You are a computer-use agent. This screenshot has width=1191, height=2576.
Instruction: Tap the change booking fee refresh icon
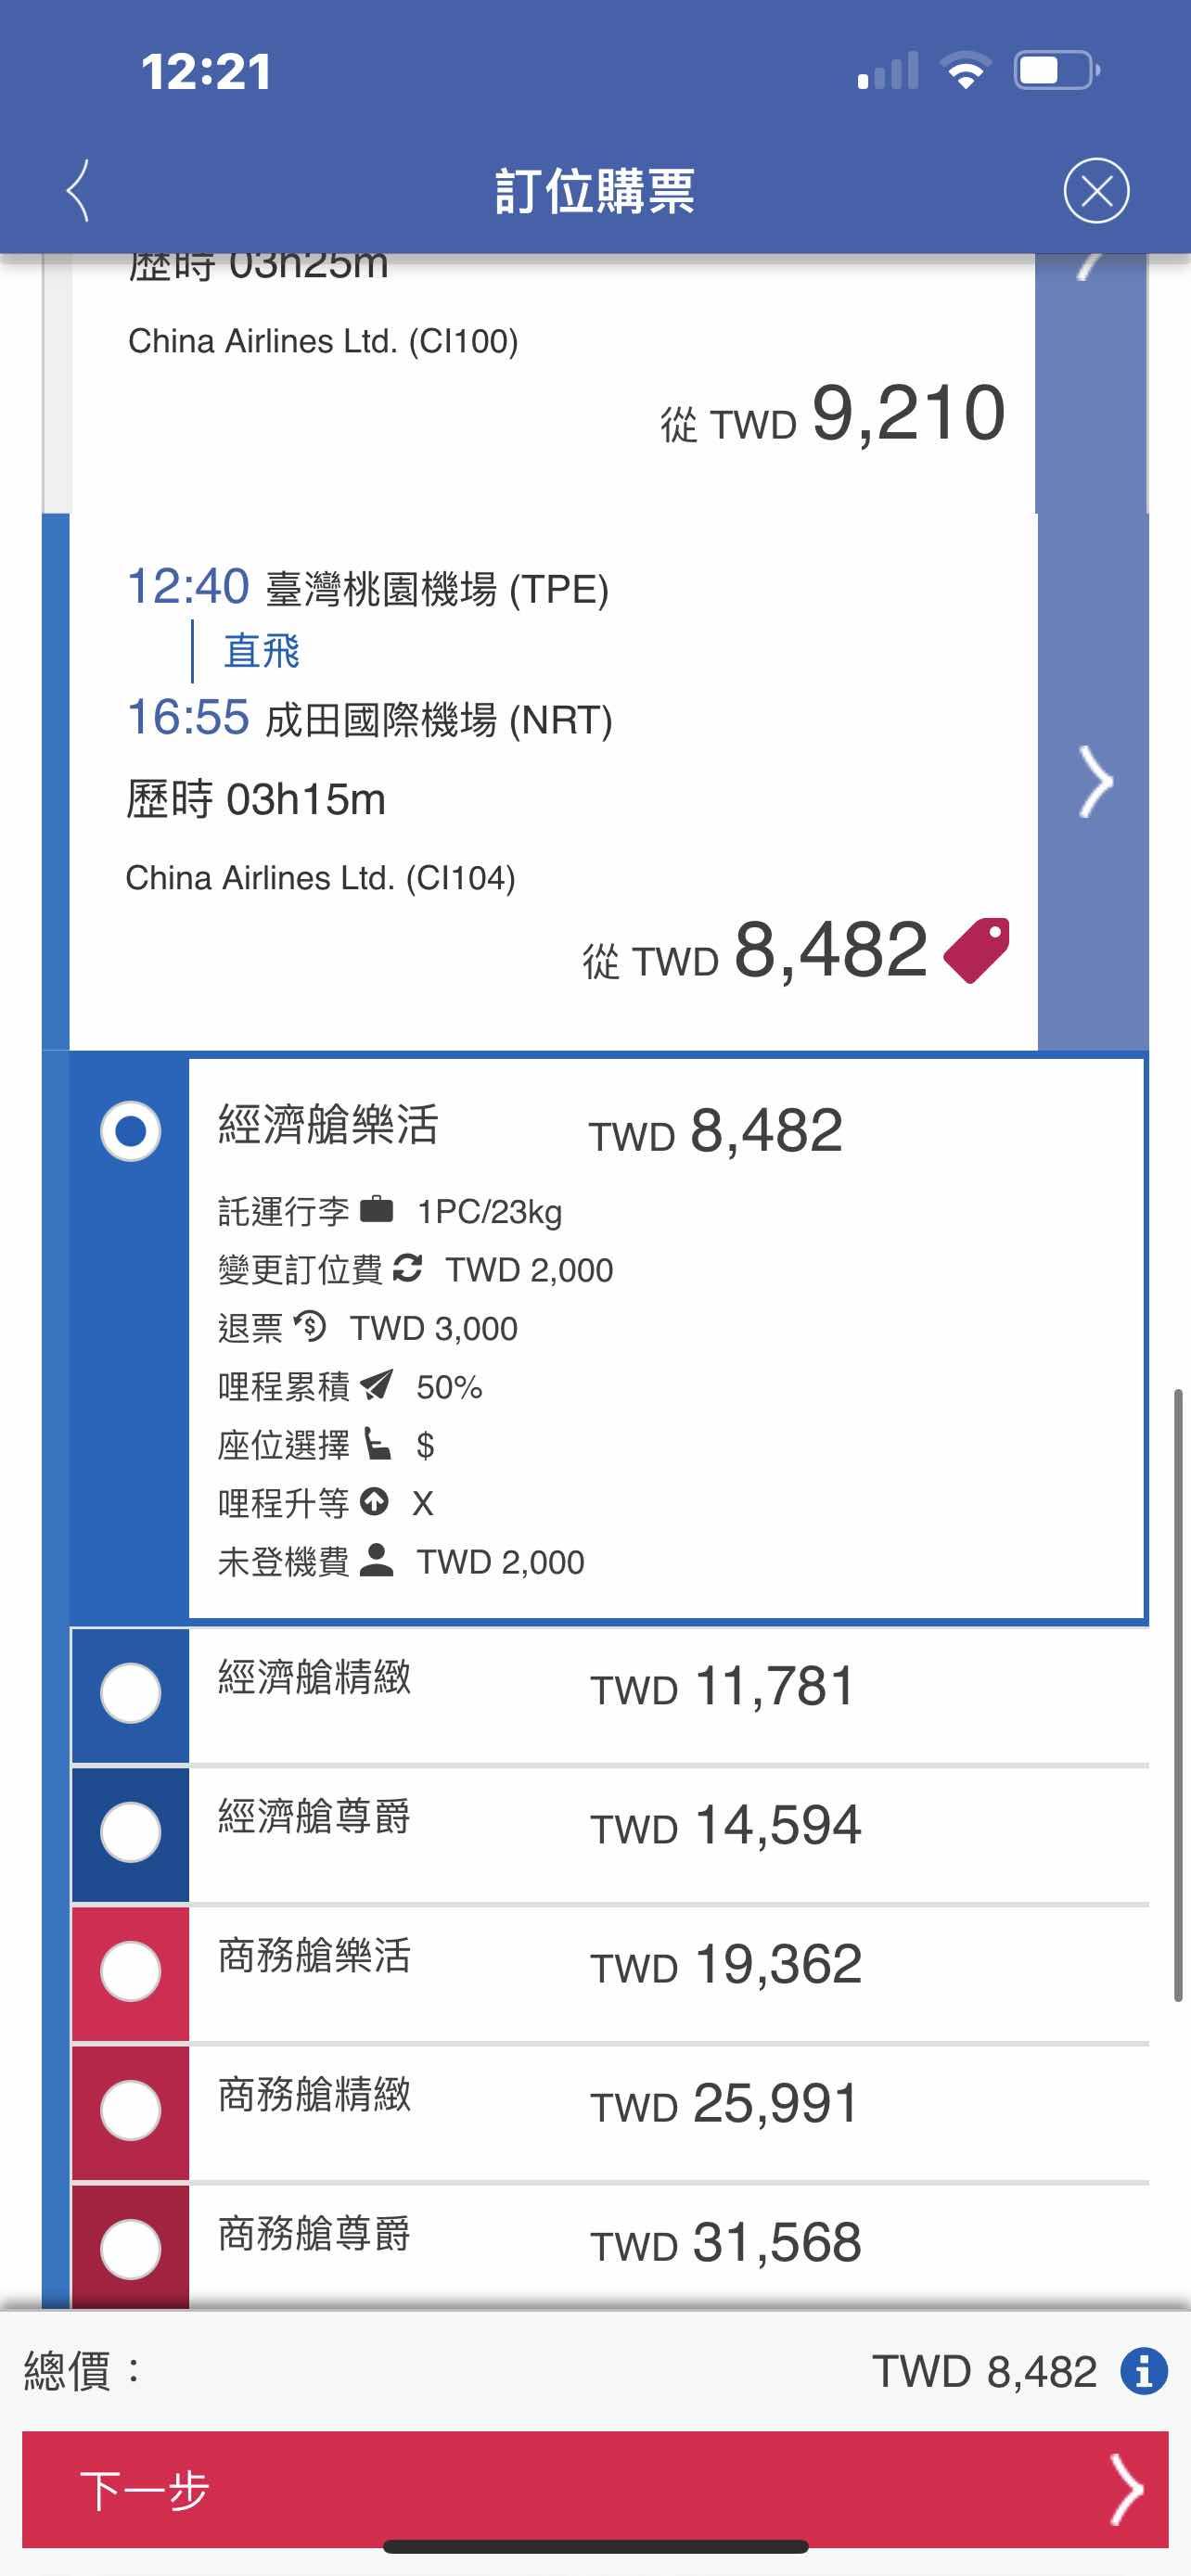coord(407,1268)
